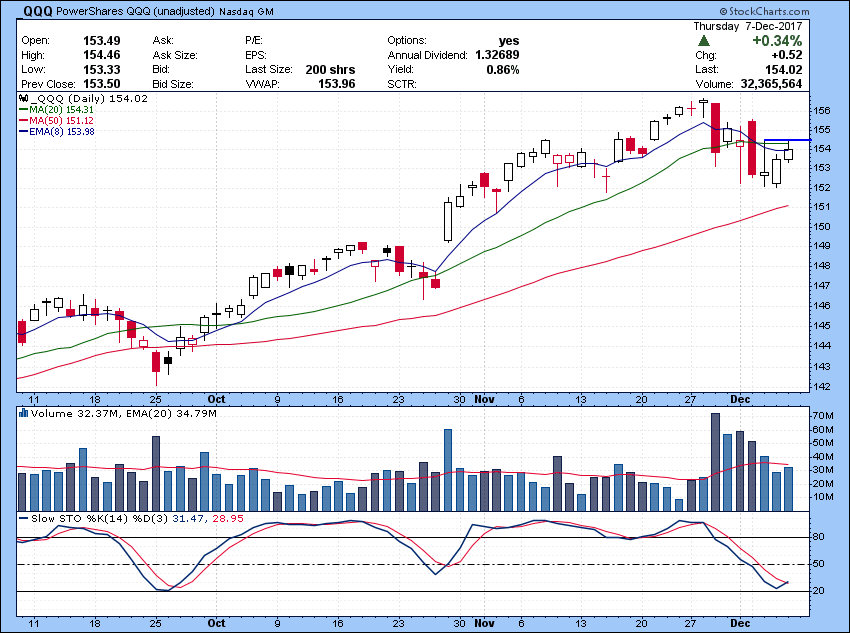The width and height of the screenshot is (850, 633).
Task: Click the Last Size value 200 shrs
Action: pos(330,69)
